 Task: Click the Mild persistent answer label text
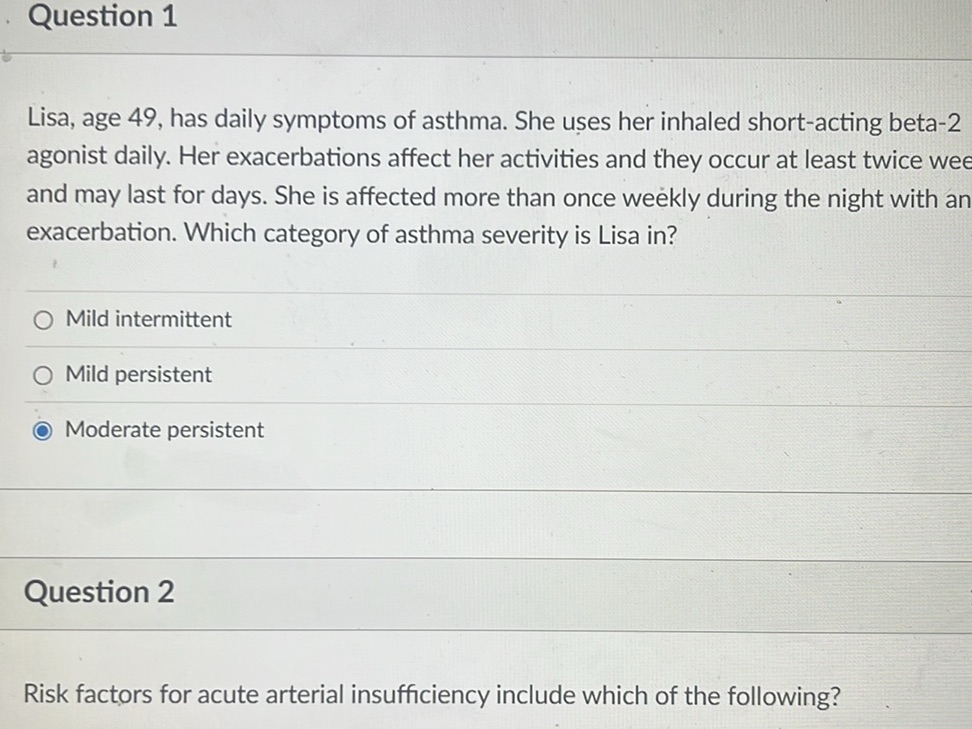tap(138, 374)
